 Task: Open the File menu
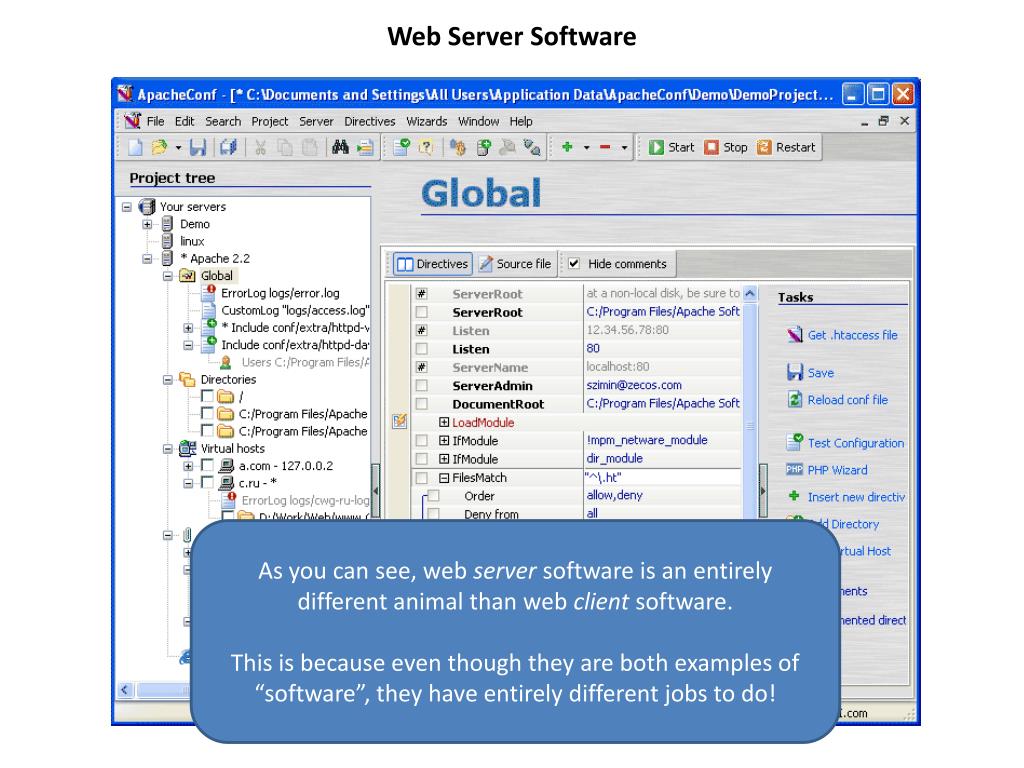(x=155, y=121)
